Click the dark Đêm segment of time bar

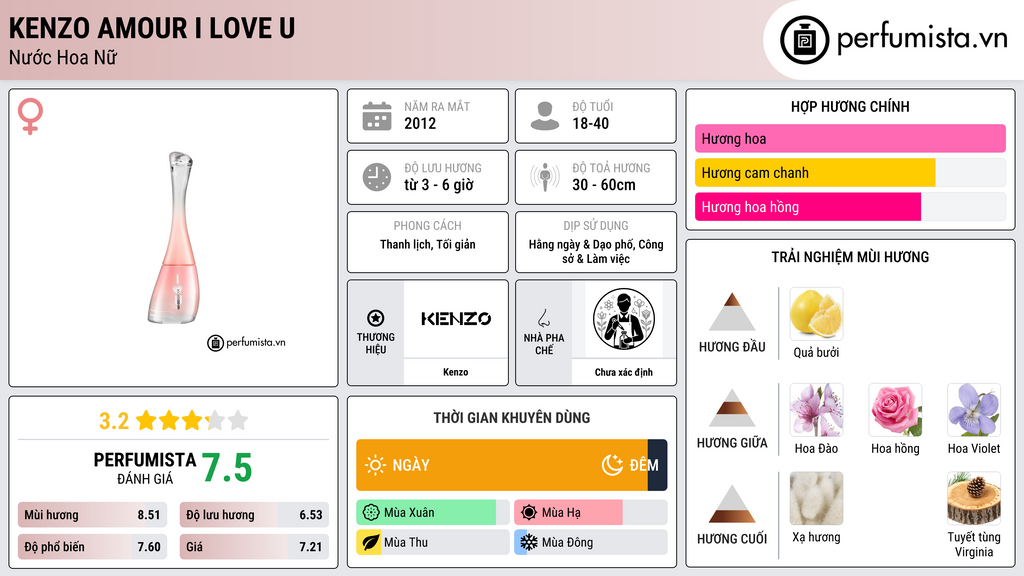click(658, 465)
